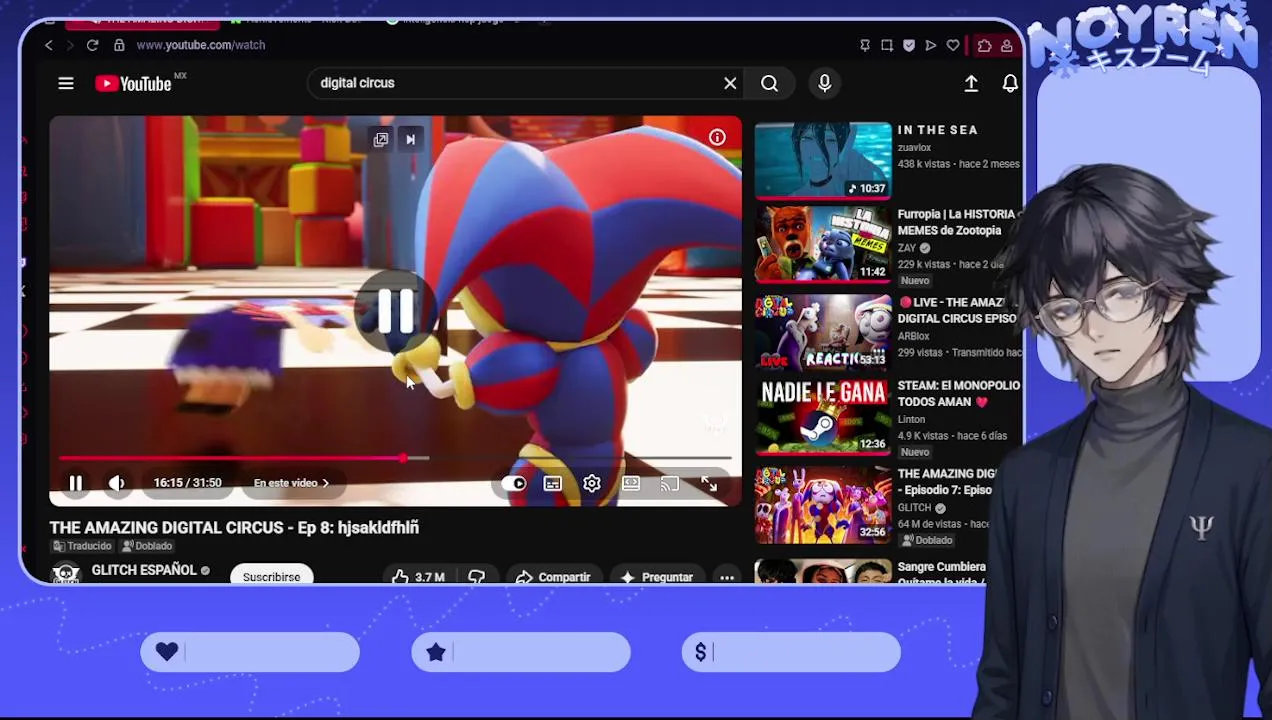Open 'IN THE SEA' video title
Image resolution: width=1272 pixels, height=720 pixels.
point(937,130)
